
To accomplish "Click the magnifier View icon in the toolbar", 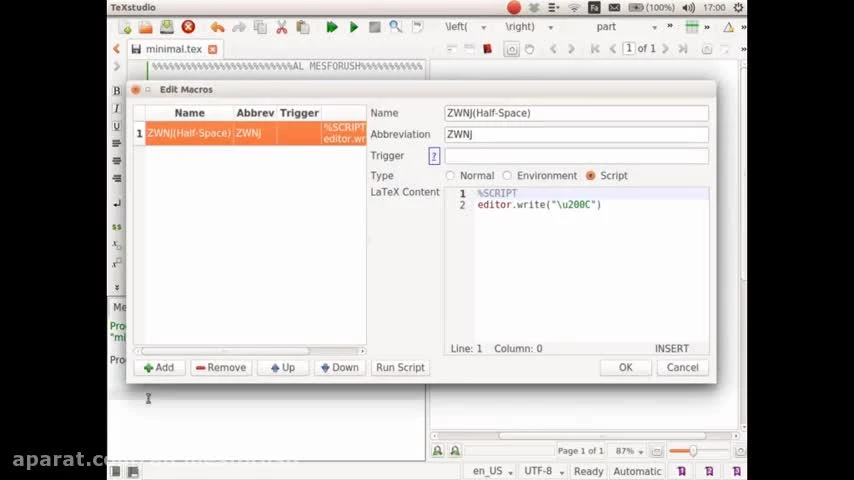I will click(x=395, y=27).
